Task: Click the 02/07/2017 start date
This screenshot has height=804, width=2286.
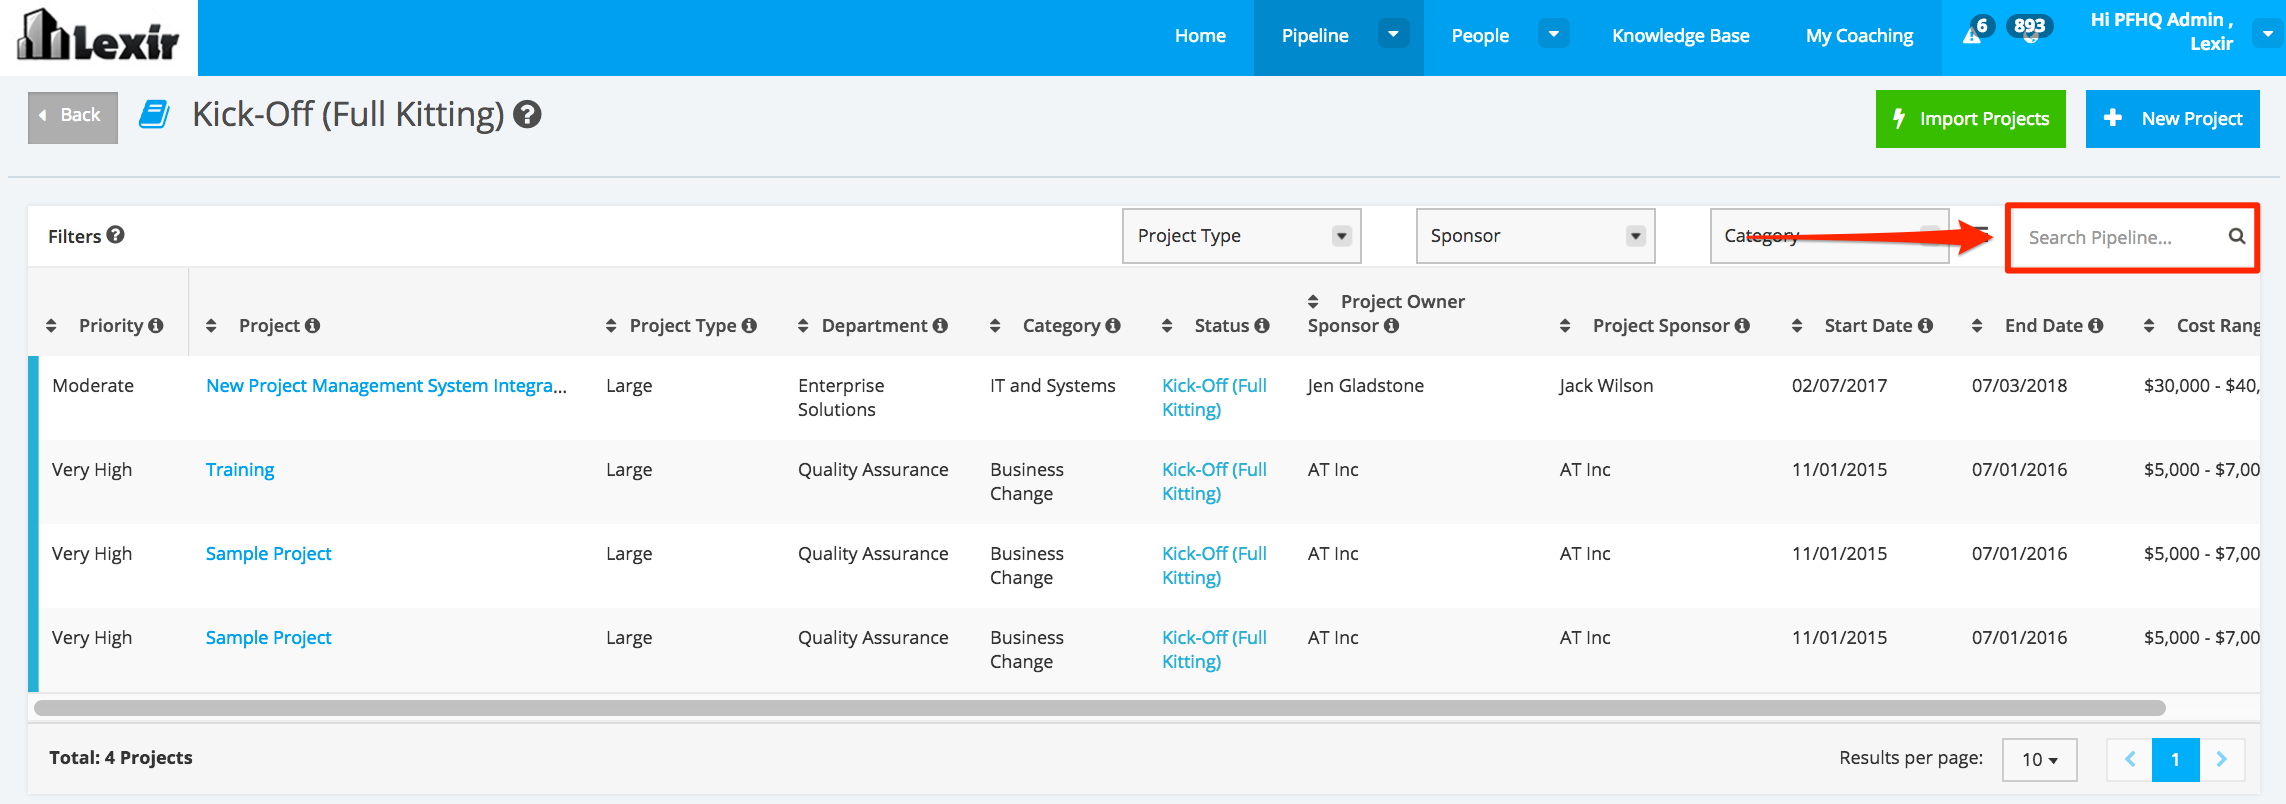Action: pyautogui.click(x=1839, y=386)
